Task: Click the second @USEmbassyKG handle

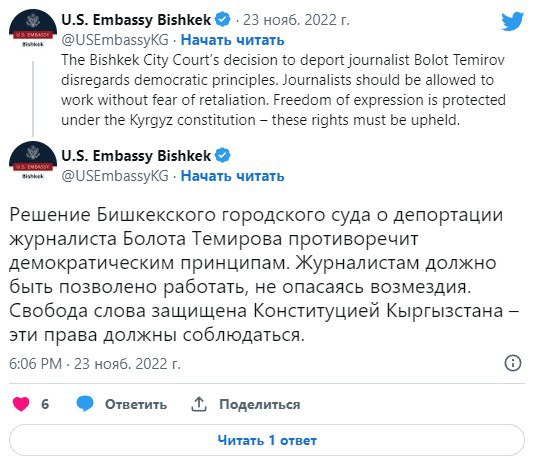Action: point(115,176)
